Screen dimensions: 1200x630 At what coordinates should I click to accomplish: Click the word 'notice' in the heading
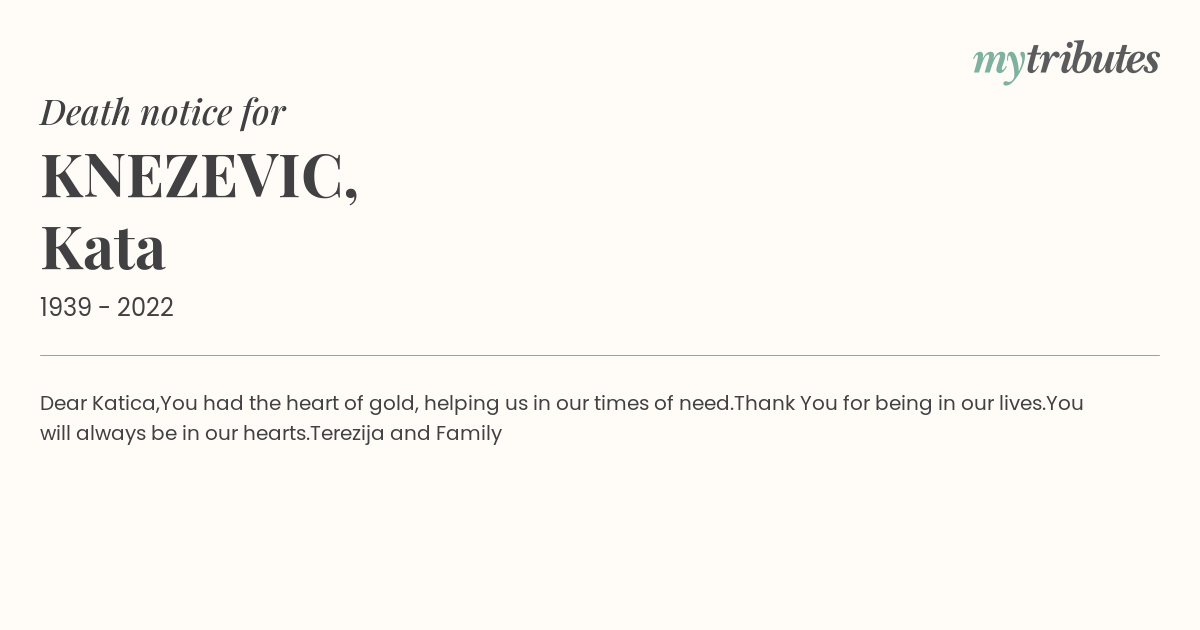(x=187, y=112)
